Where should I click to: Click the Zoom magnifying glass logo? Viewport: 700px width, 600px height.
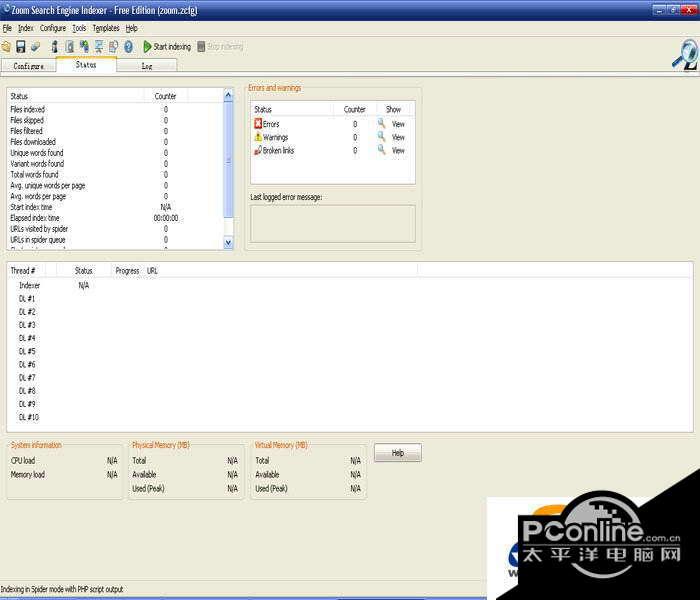click(x=685, y=55)
